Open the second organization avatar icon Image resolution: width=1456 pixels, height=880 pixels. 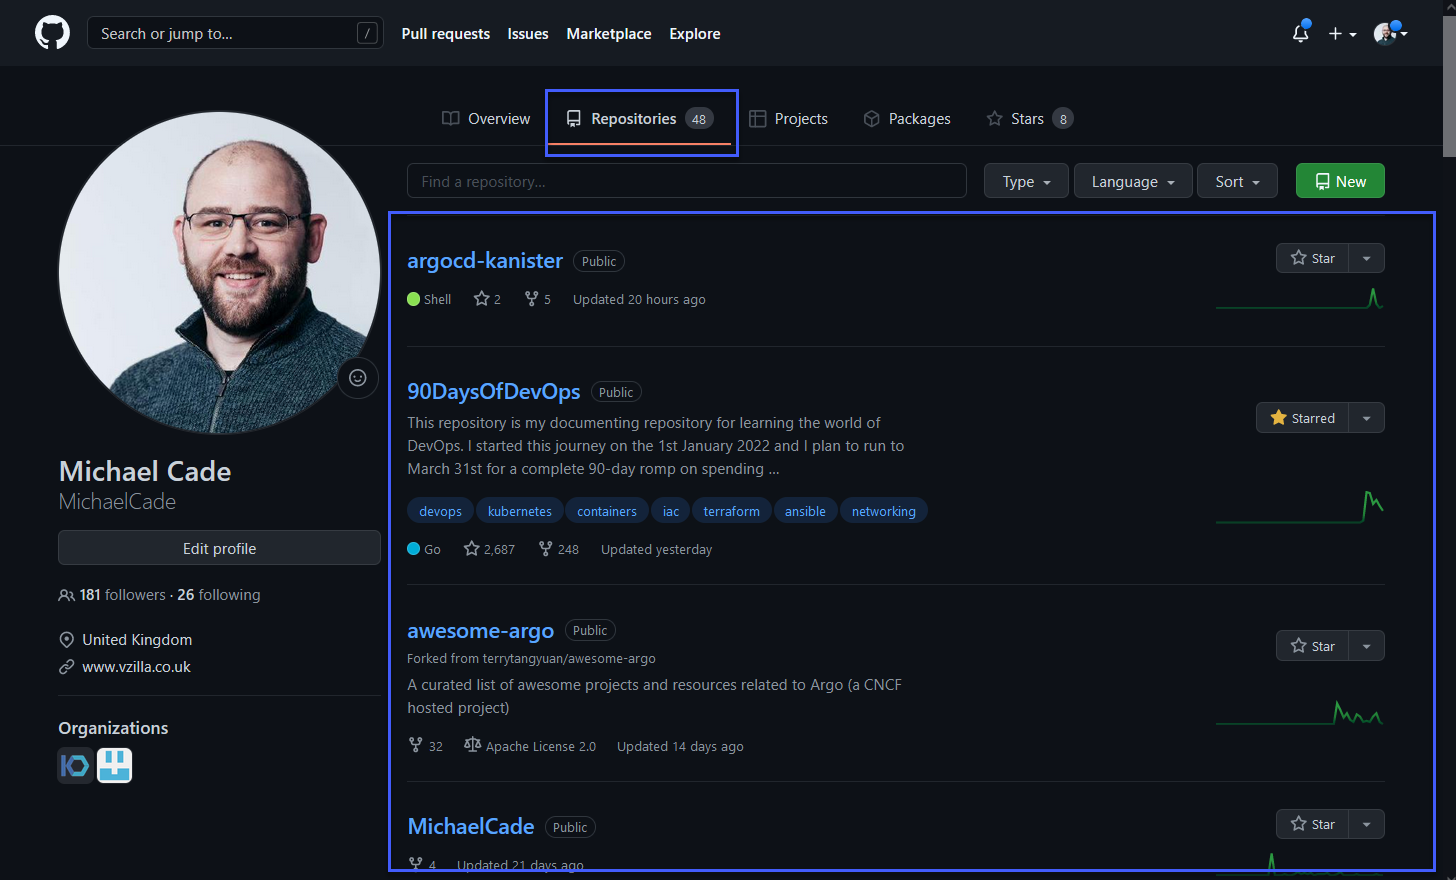pos(114,765)
